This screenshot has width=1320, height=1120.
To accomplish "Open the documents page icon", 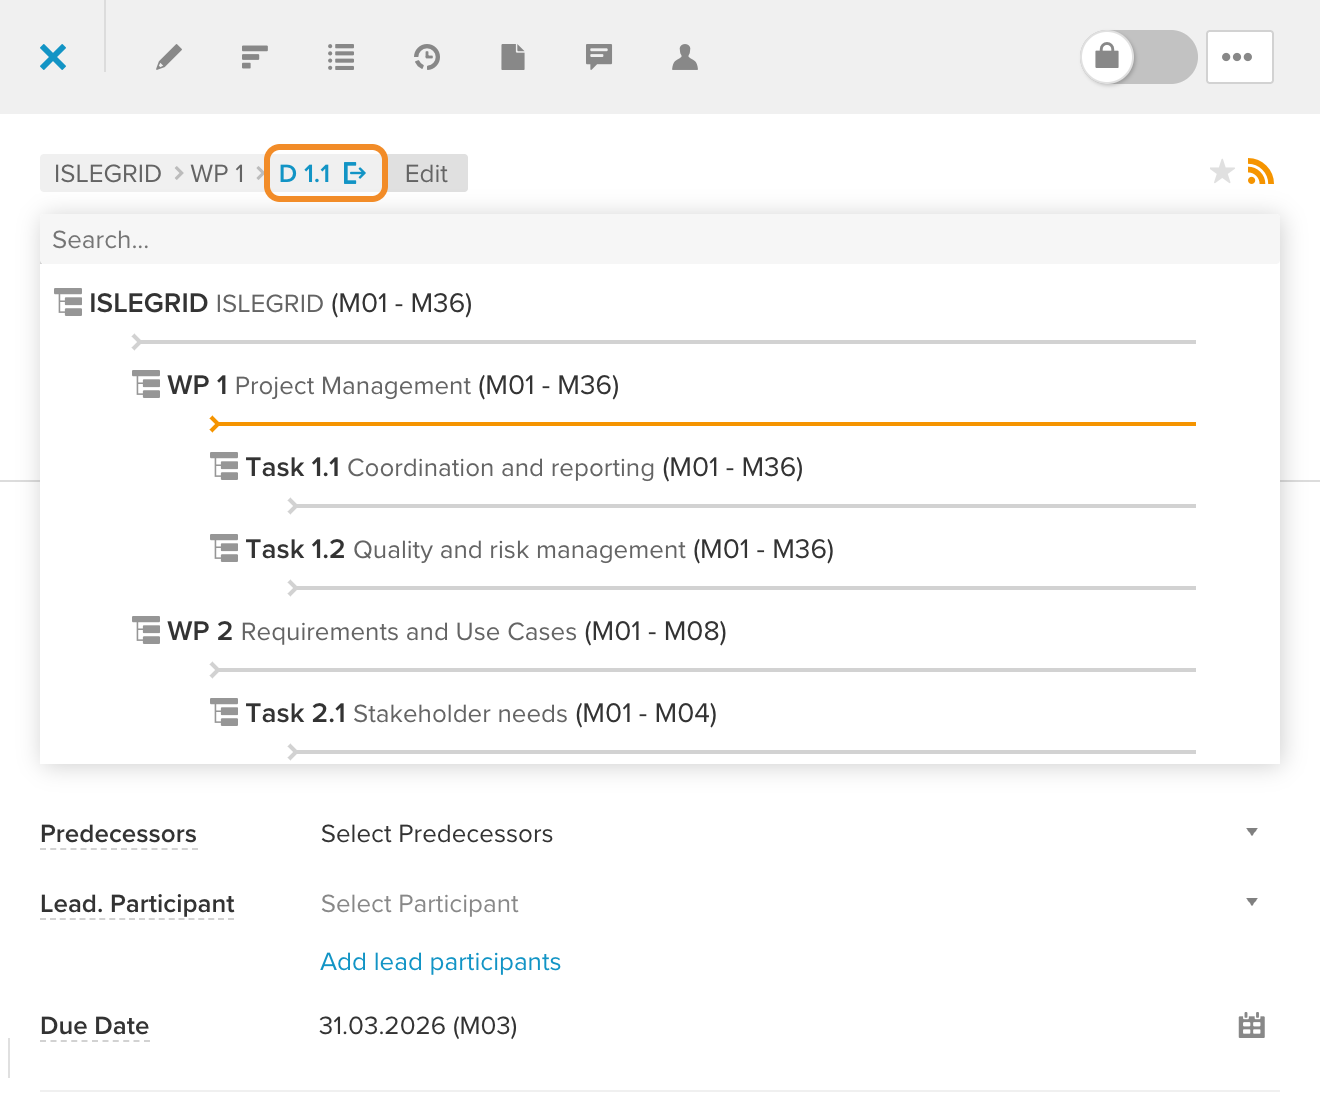I will [x=513, y=57].
